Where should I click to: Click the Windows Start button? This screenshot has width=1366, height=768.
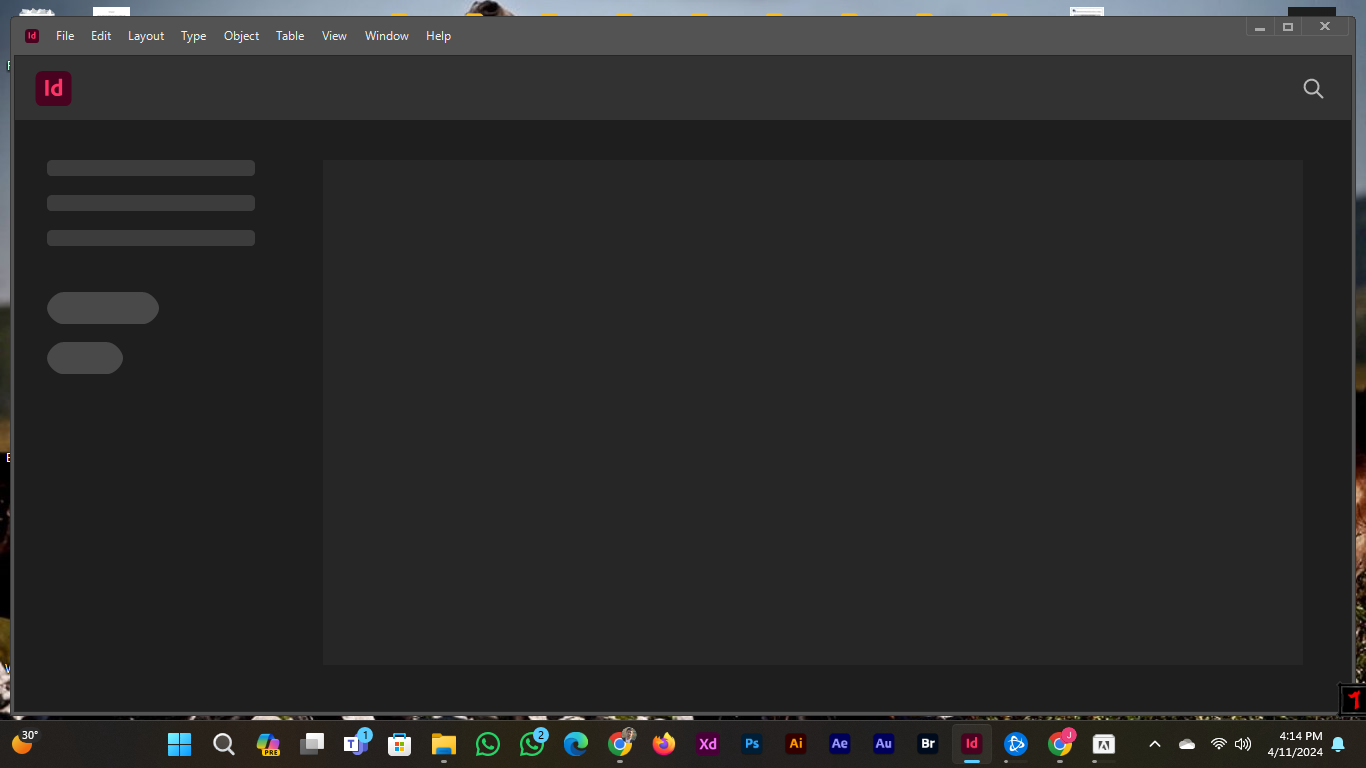pos(179,744)
